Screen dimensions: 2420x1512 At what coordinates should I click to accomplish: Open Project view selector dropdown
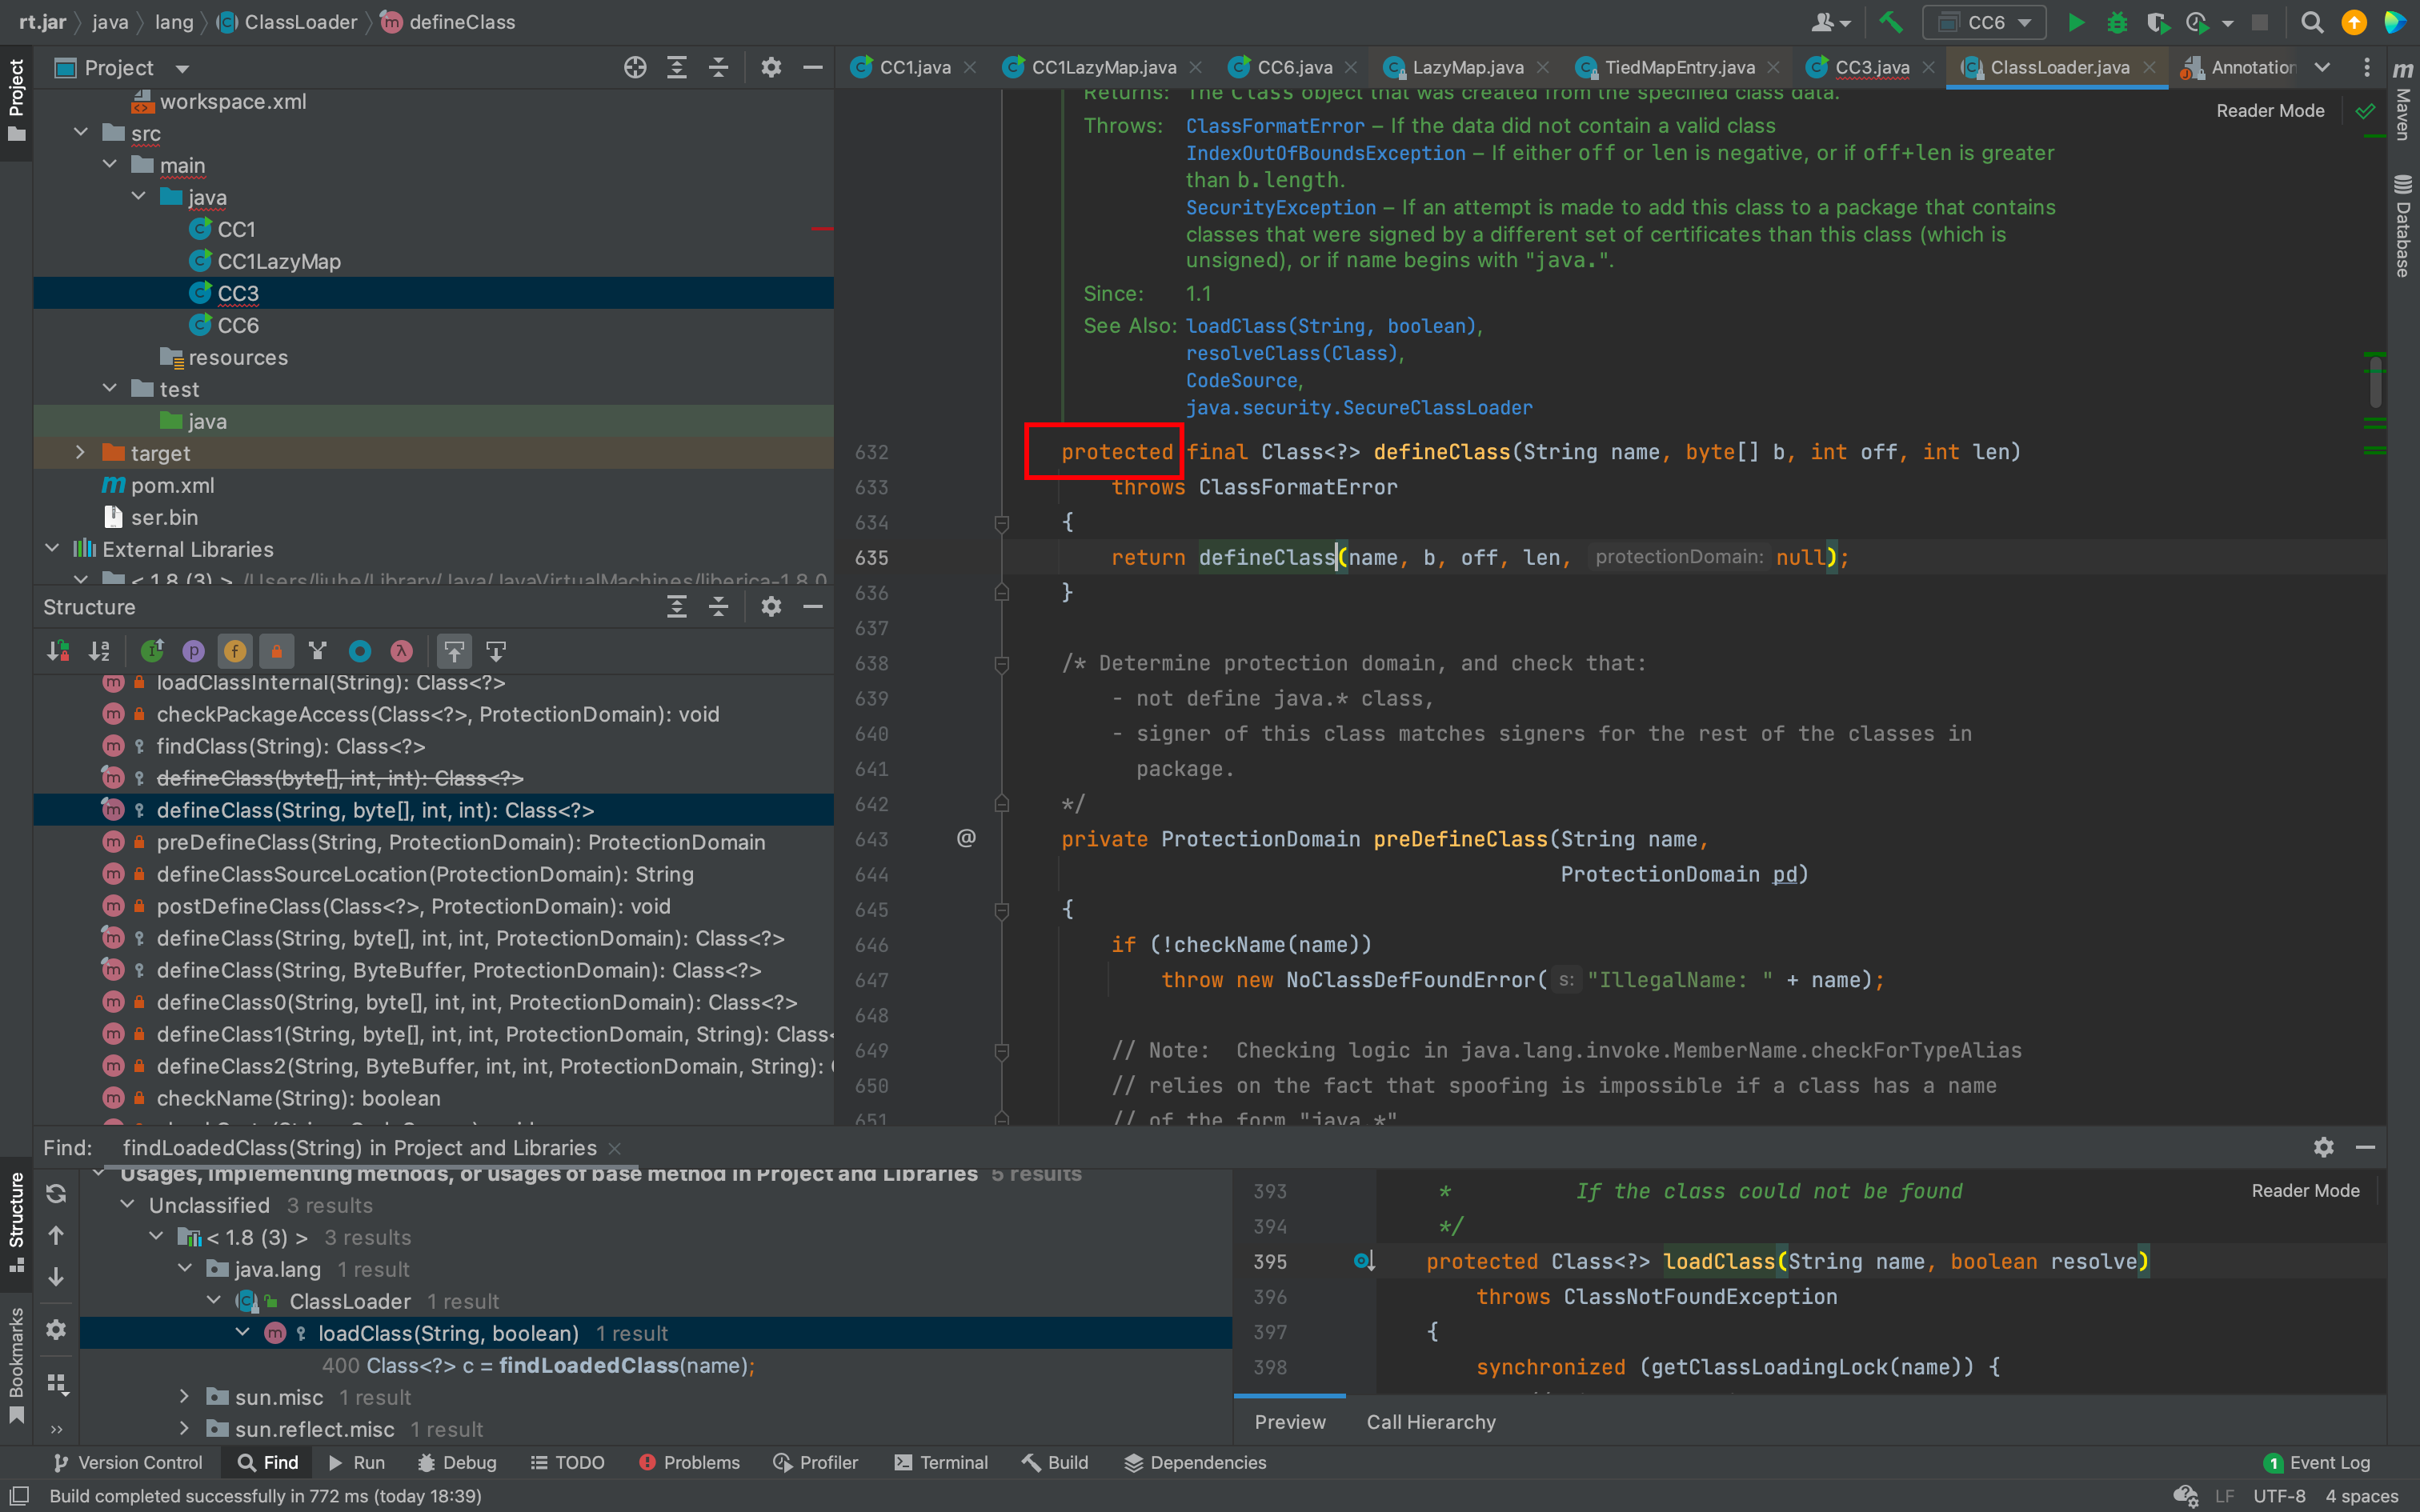pos(182,68)
